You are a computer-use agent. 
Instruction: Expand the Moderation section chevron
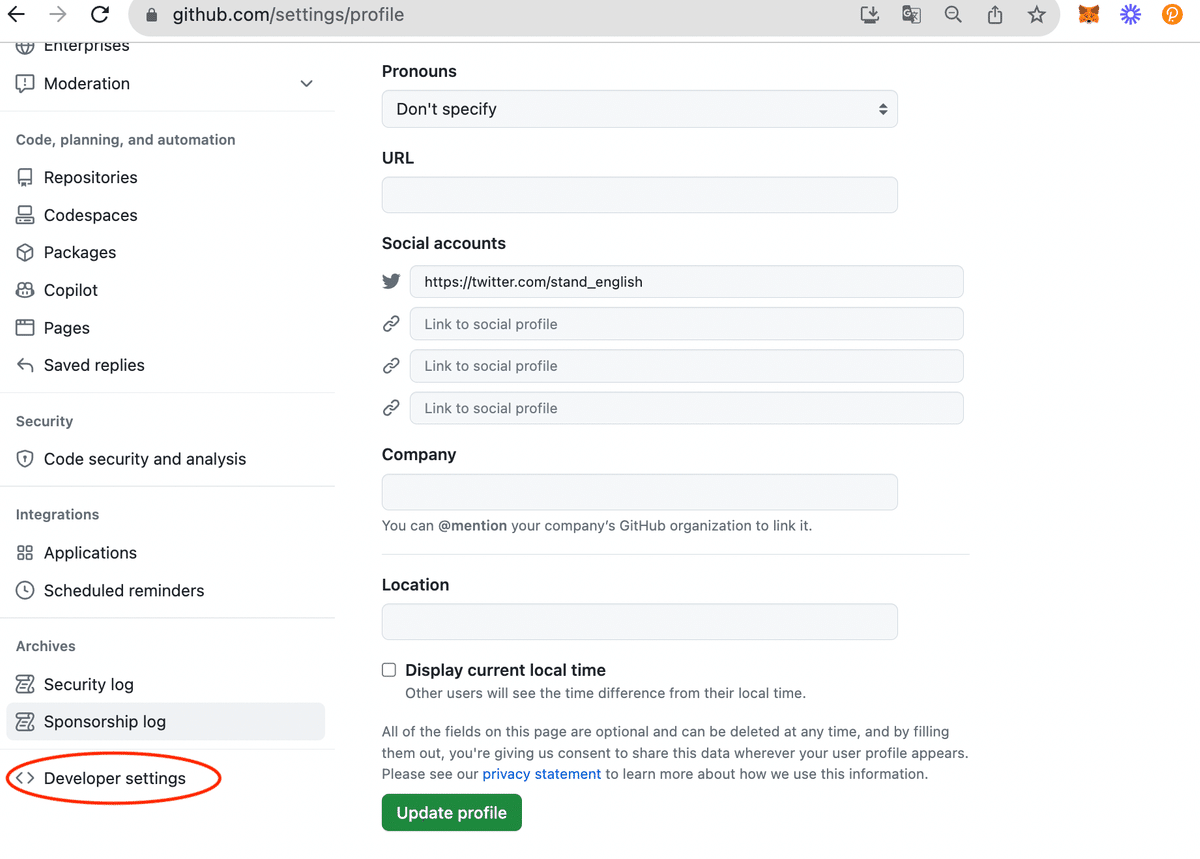click(307, 84)
